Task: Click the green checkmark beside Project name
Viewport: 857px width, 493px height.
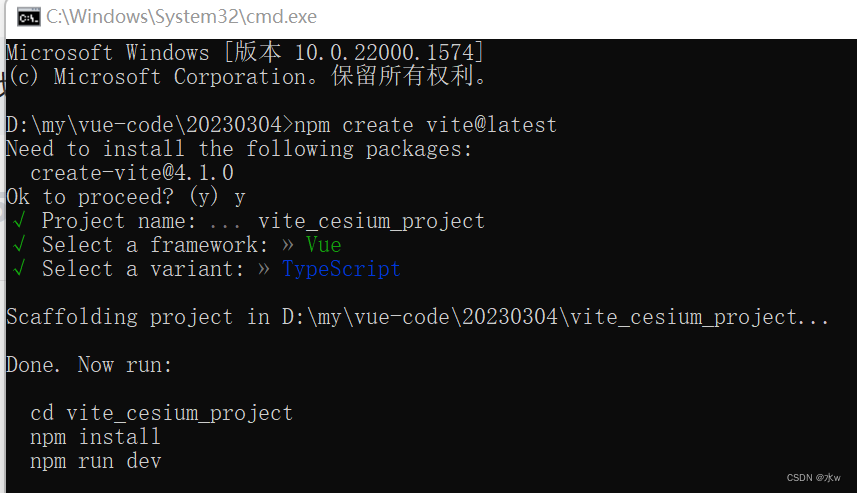Action: pyautogui.click(x=19, y=221)
